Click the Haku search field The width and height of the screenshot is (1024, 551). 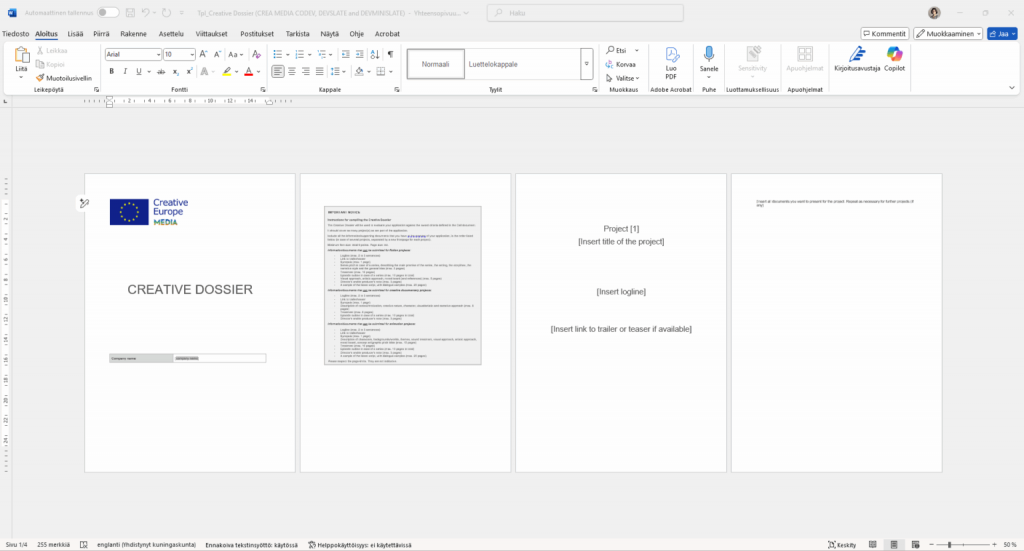[x=585, y=12]
